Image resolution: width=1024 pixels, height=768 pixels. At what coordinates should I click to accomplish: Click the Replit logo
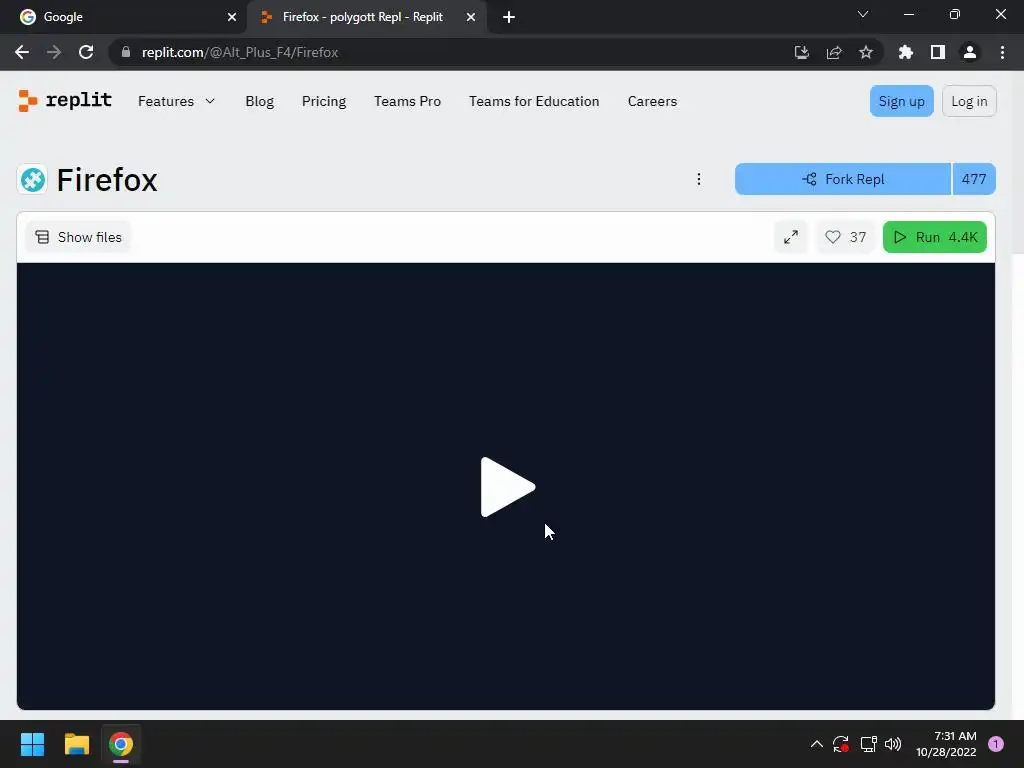point(65,101)
